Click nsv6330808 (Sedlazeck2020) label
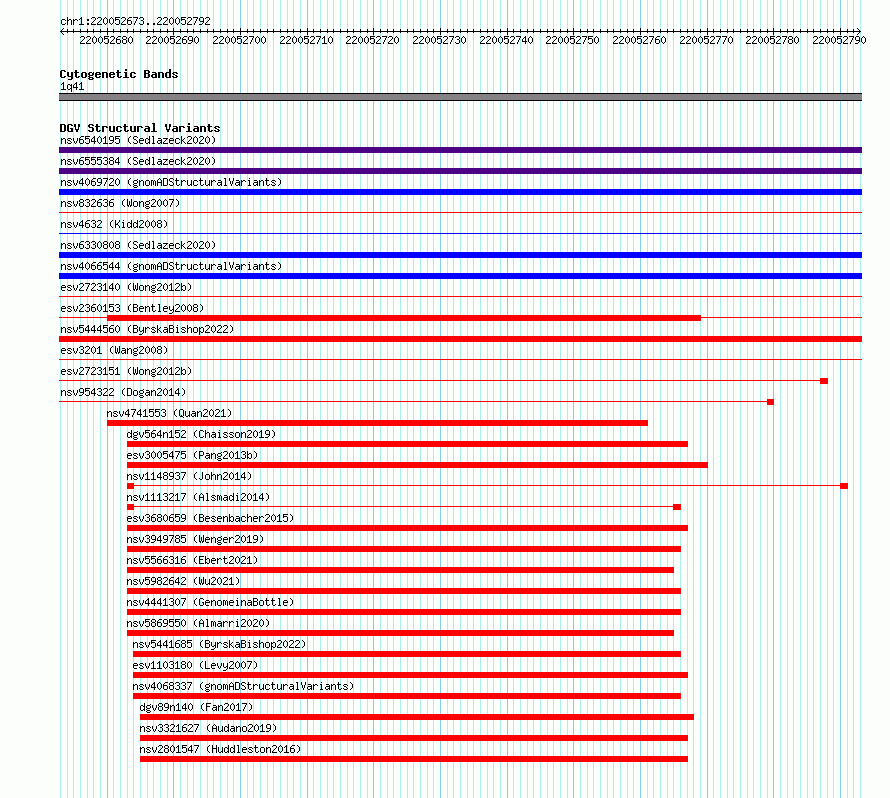 pos(138,245)
